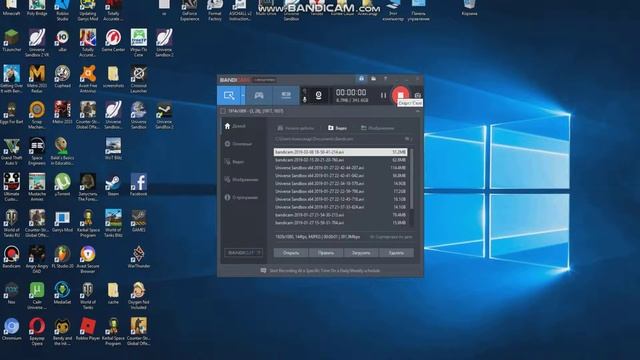Click Открыть (Open) button
640x360 pixels.
(291, 253)
